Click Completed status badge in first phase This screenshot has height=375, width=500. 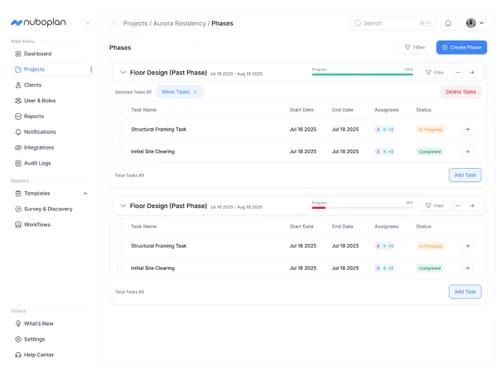click(430, 152)
